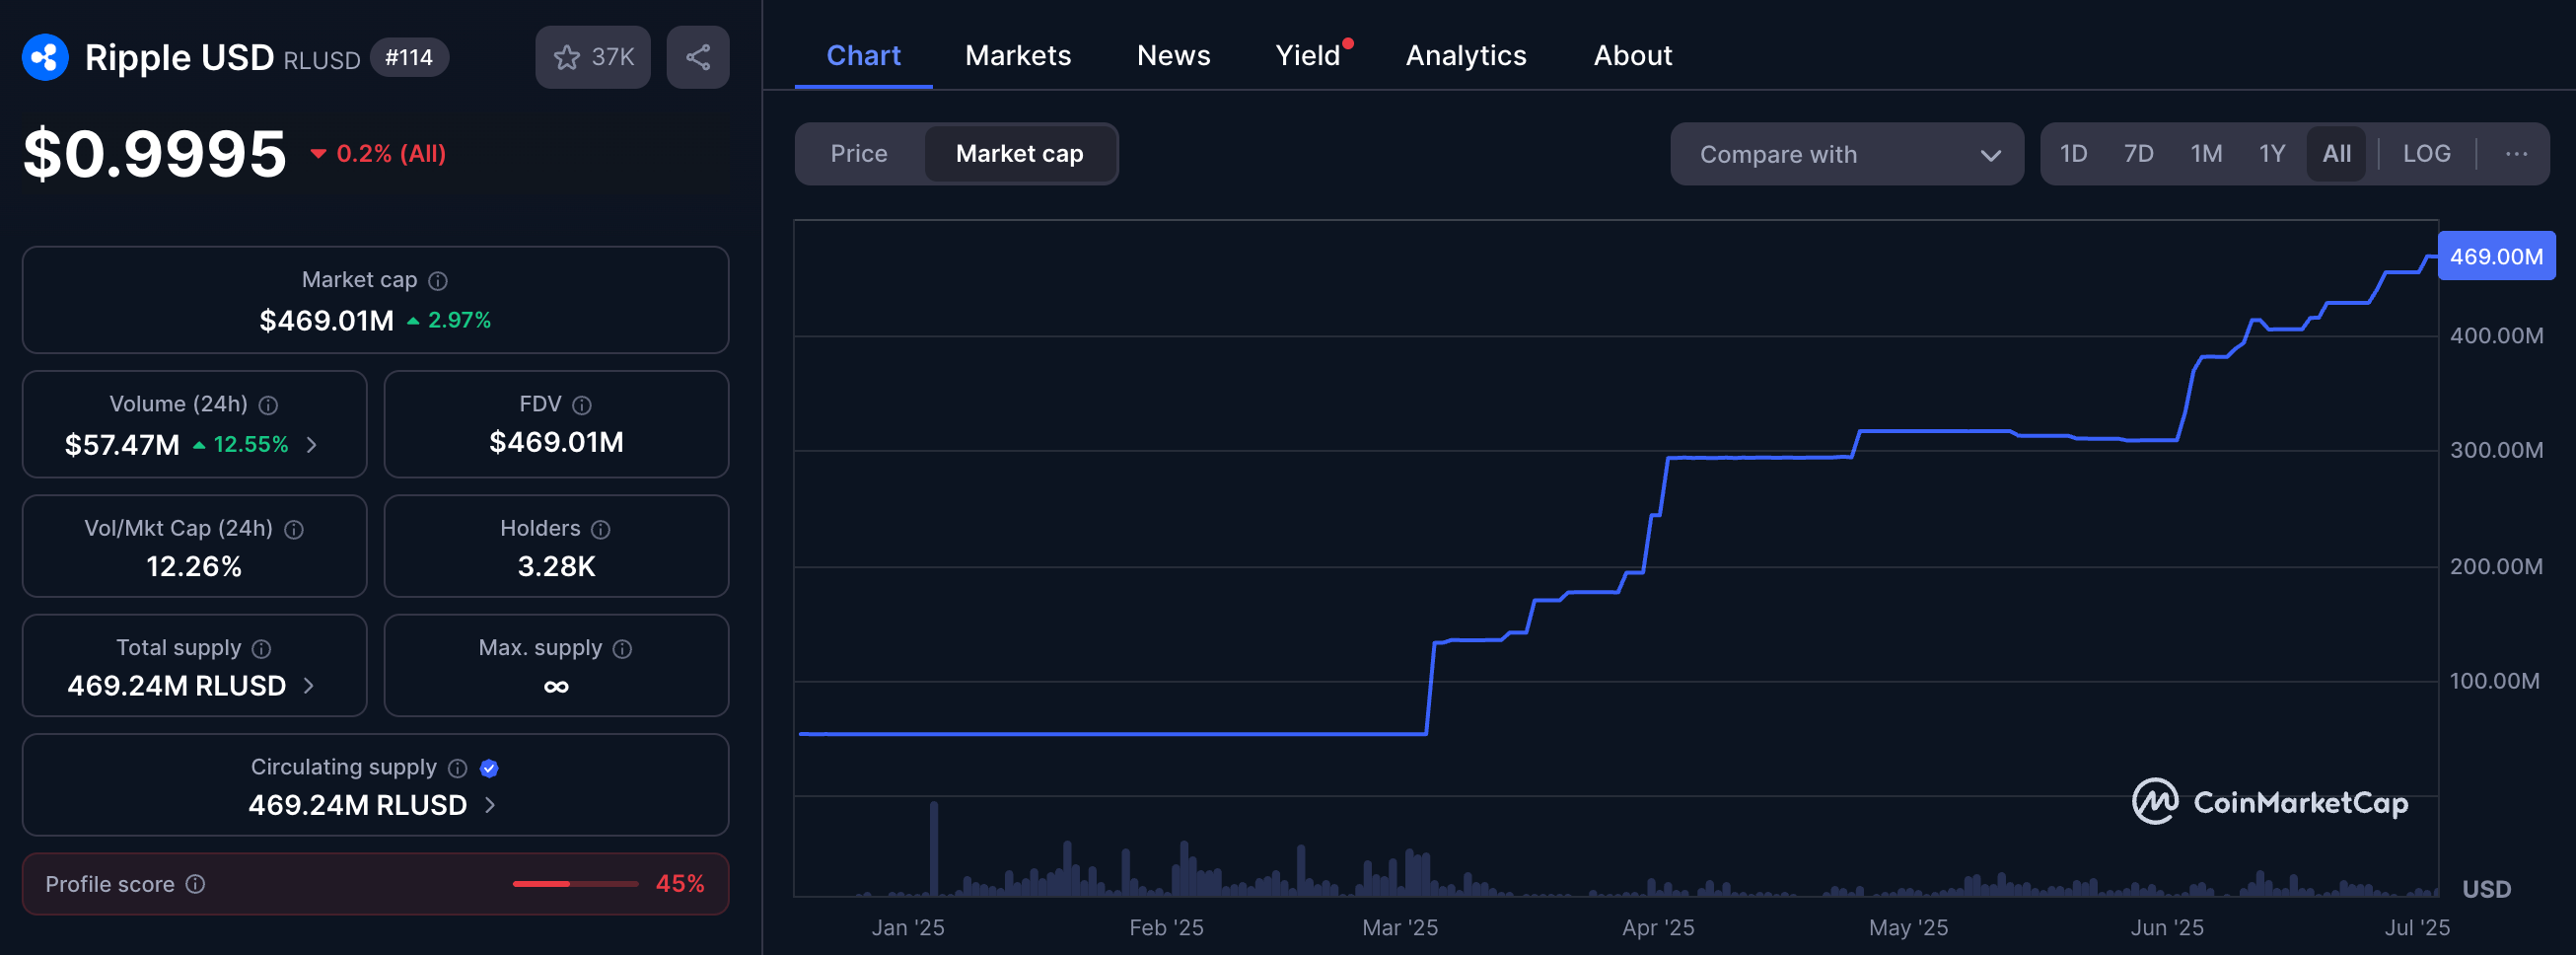Click the price down arrow indicator
The width and height of the screenshot is (2576, 955).
(x=318, y=154)
